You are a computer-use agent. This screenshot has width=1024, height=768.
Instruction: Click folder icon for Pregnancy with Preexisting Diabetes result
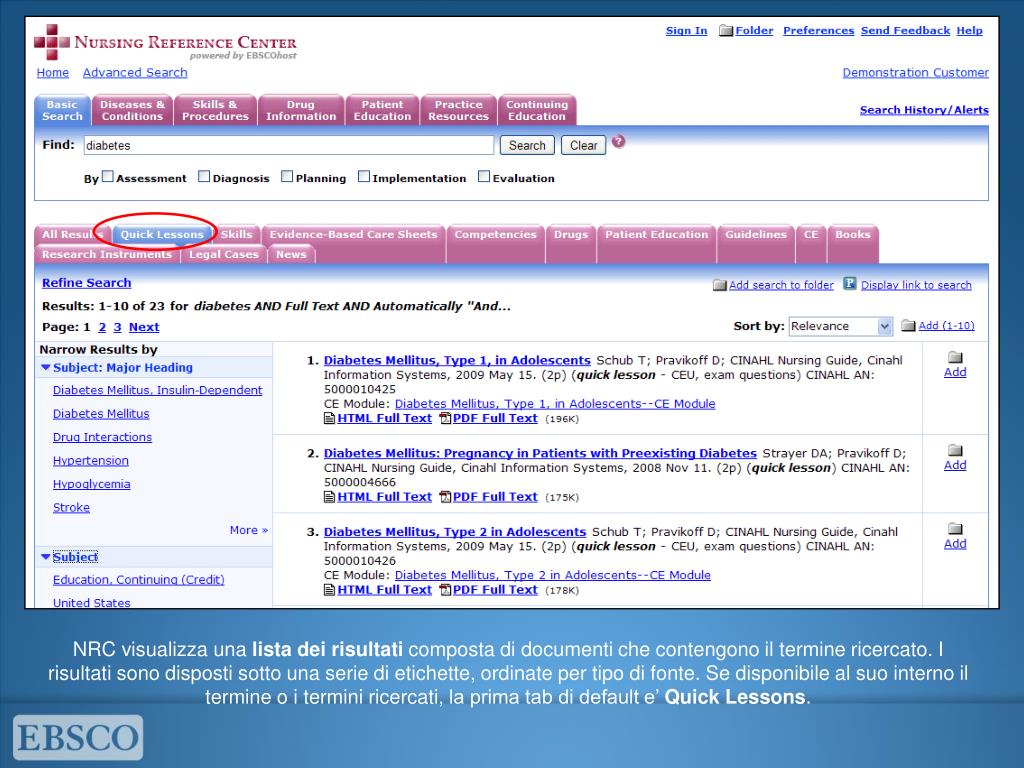pos(955,450)
